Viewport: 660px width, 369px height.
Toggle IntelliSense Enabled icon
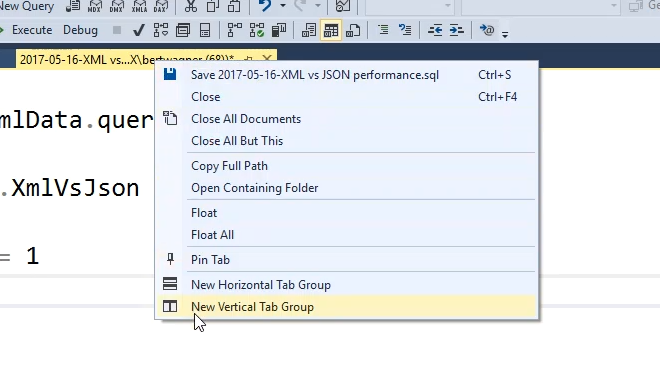coord(205,30)
